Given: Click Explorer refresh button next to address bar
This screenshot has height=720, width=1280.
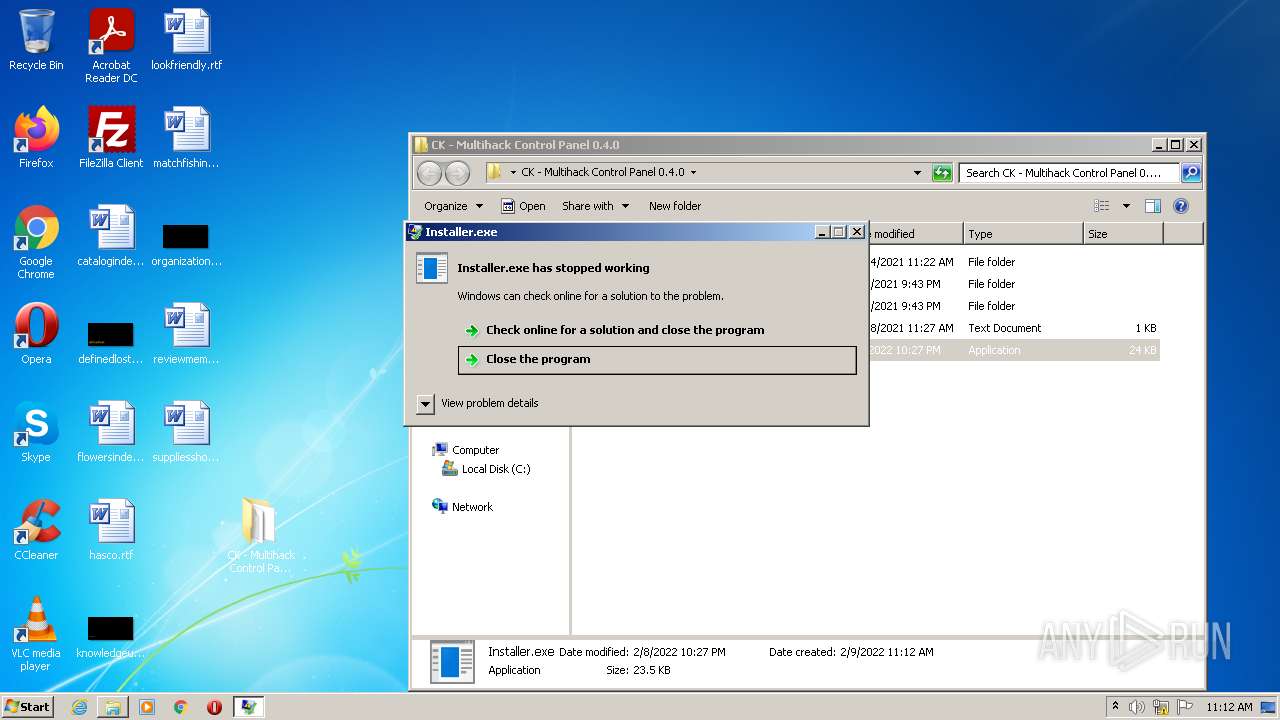Looking at the screenshot, I should pos(942,173).
